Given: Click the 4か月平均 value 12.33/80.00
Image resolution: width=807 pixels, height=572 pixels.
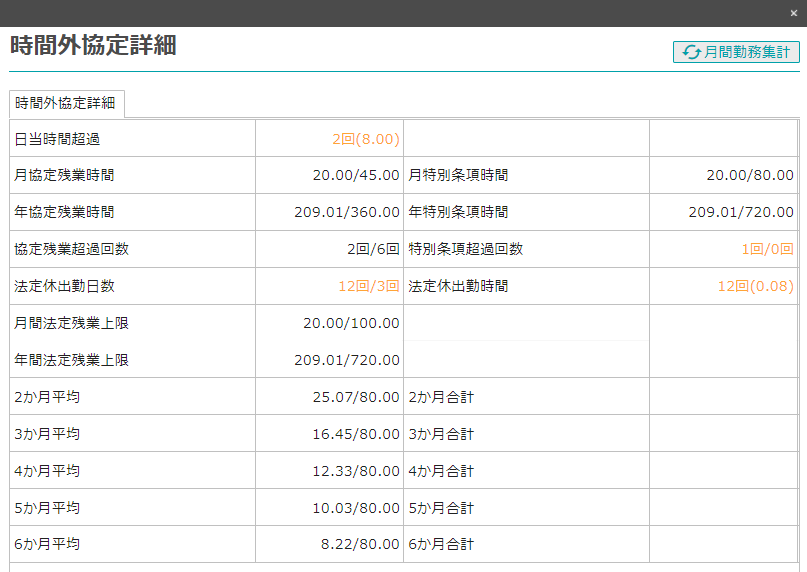Looking at the screenshot, I should click(355, 471).
